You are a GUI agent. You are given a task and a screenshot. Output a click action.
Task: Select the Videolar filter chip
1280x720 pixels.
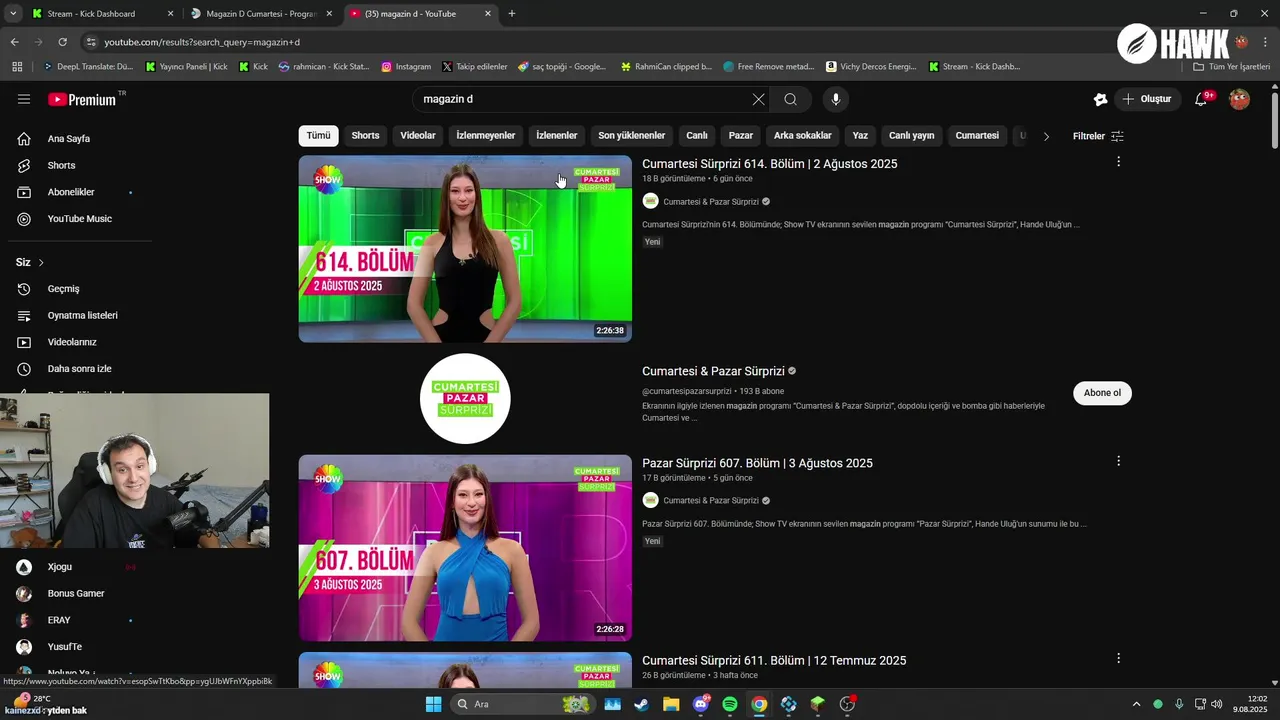click(418, 136)
